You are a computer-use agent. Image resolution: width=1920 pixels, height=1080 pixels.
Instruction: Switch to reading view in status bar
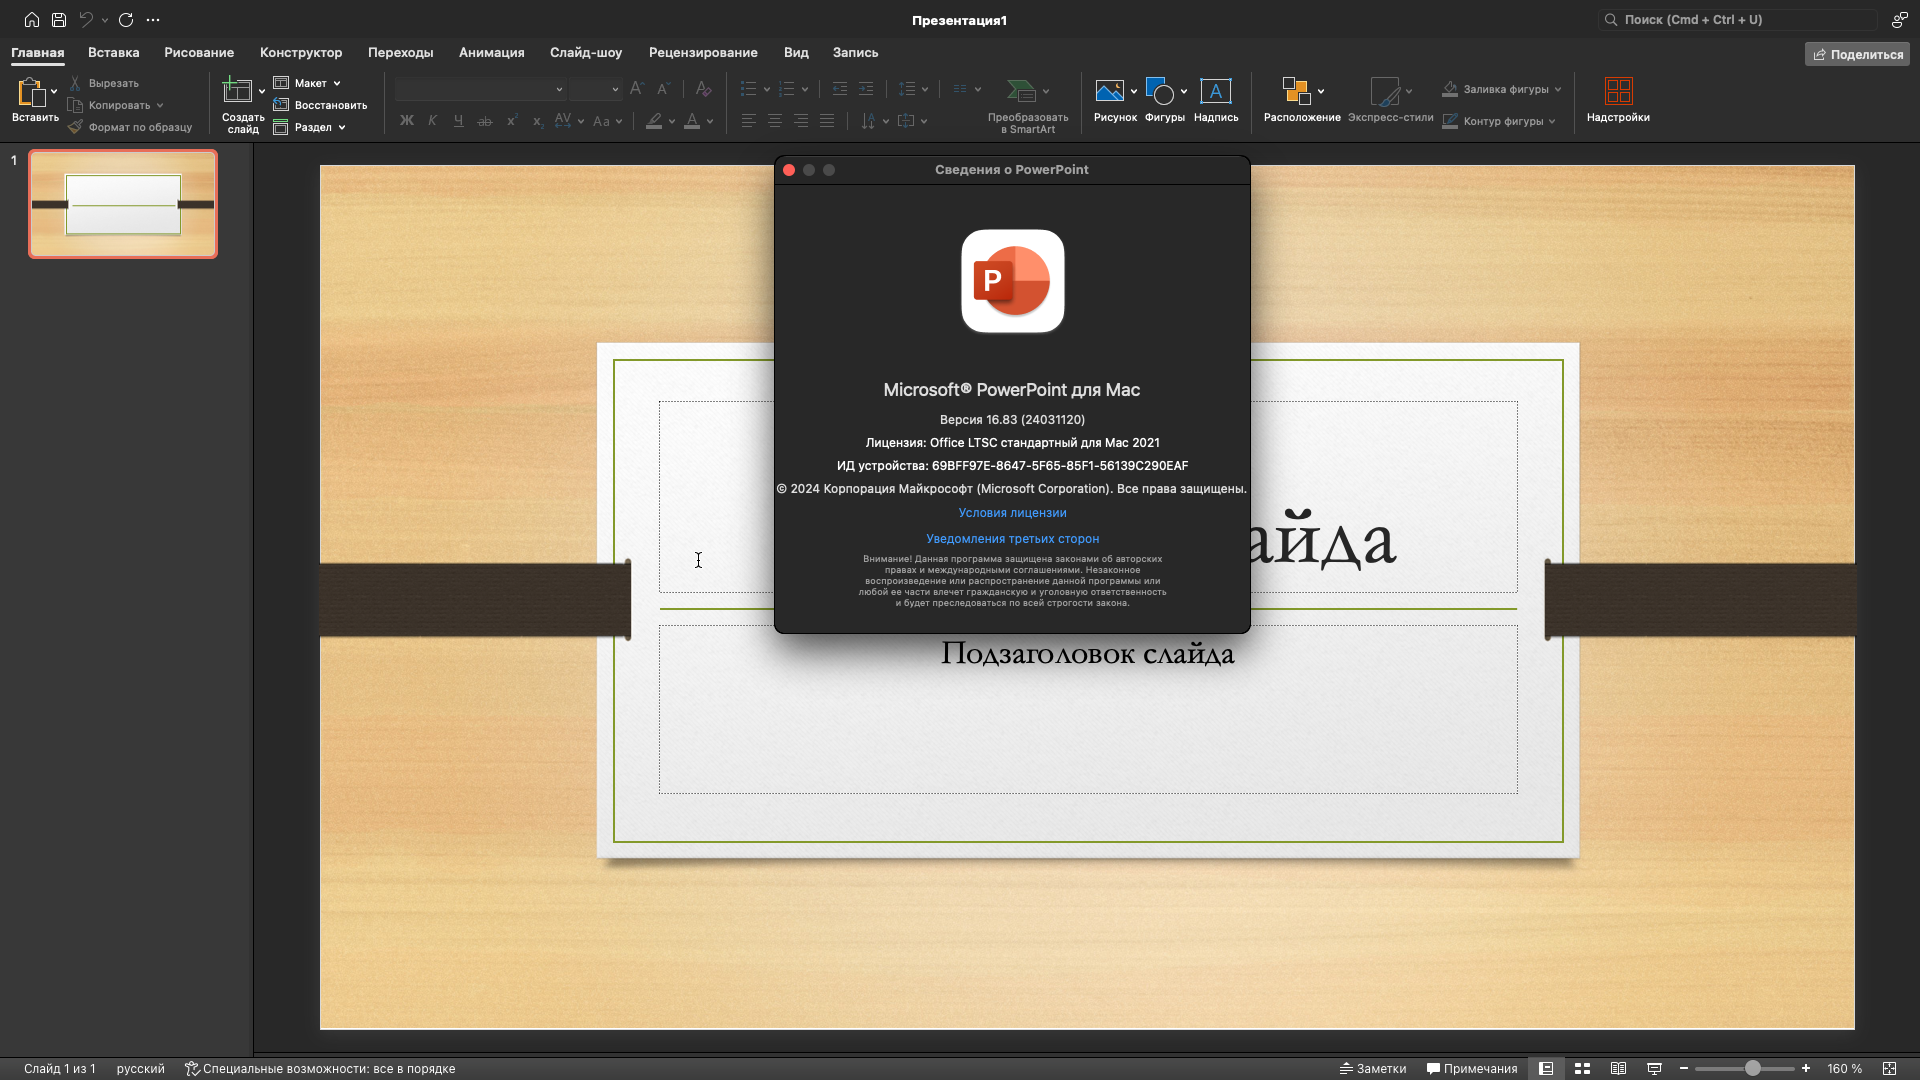point(1618,1069)
